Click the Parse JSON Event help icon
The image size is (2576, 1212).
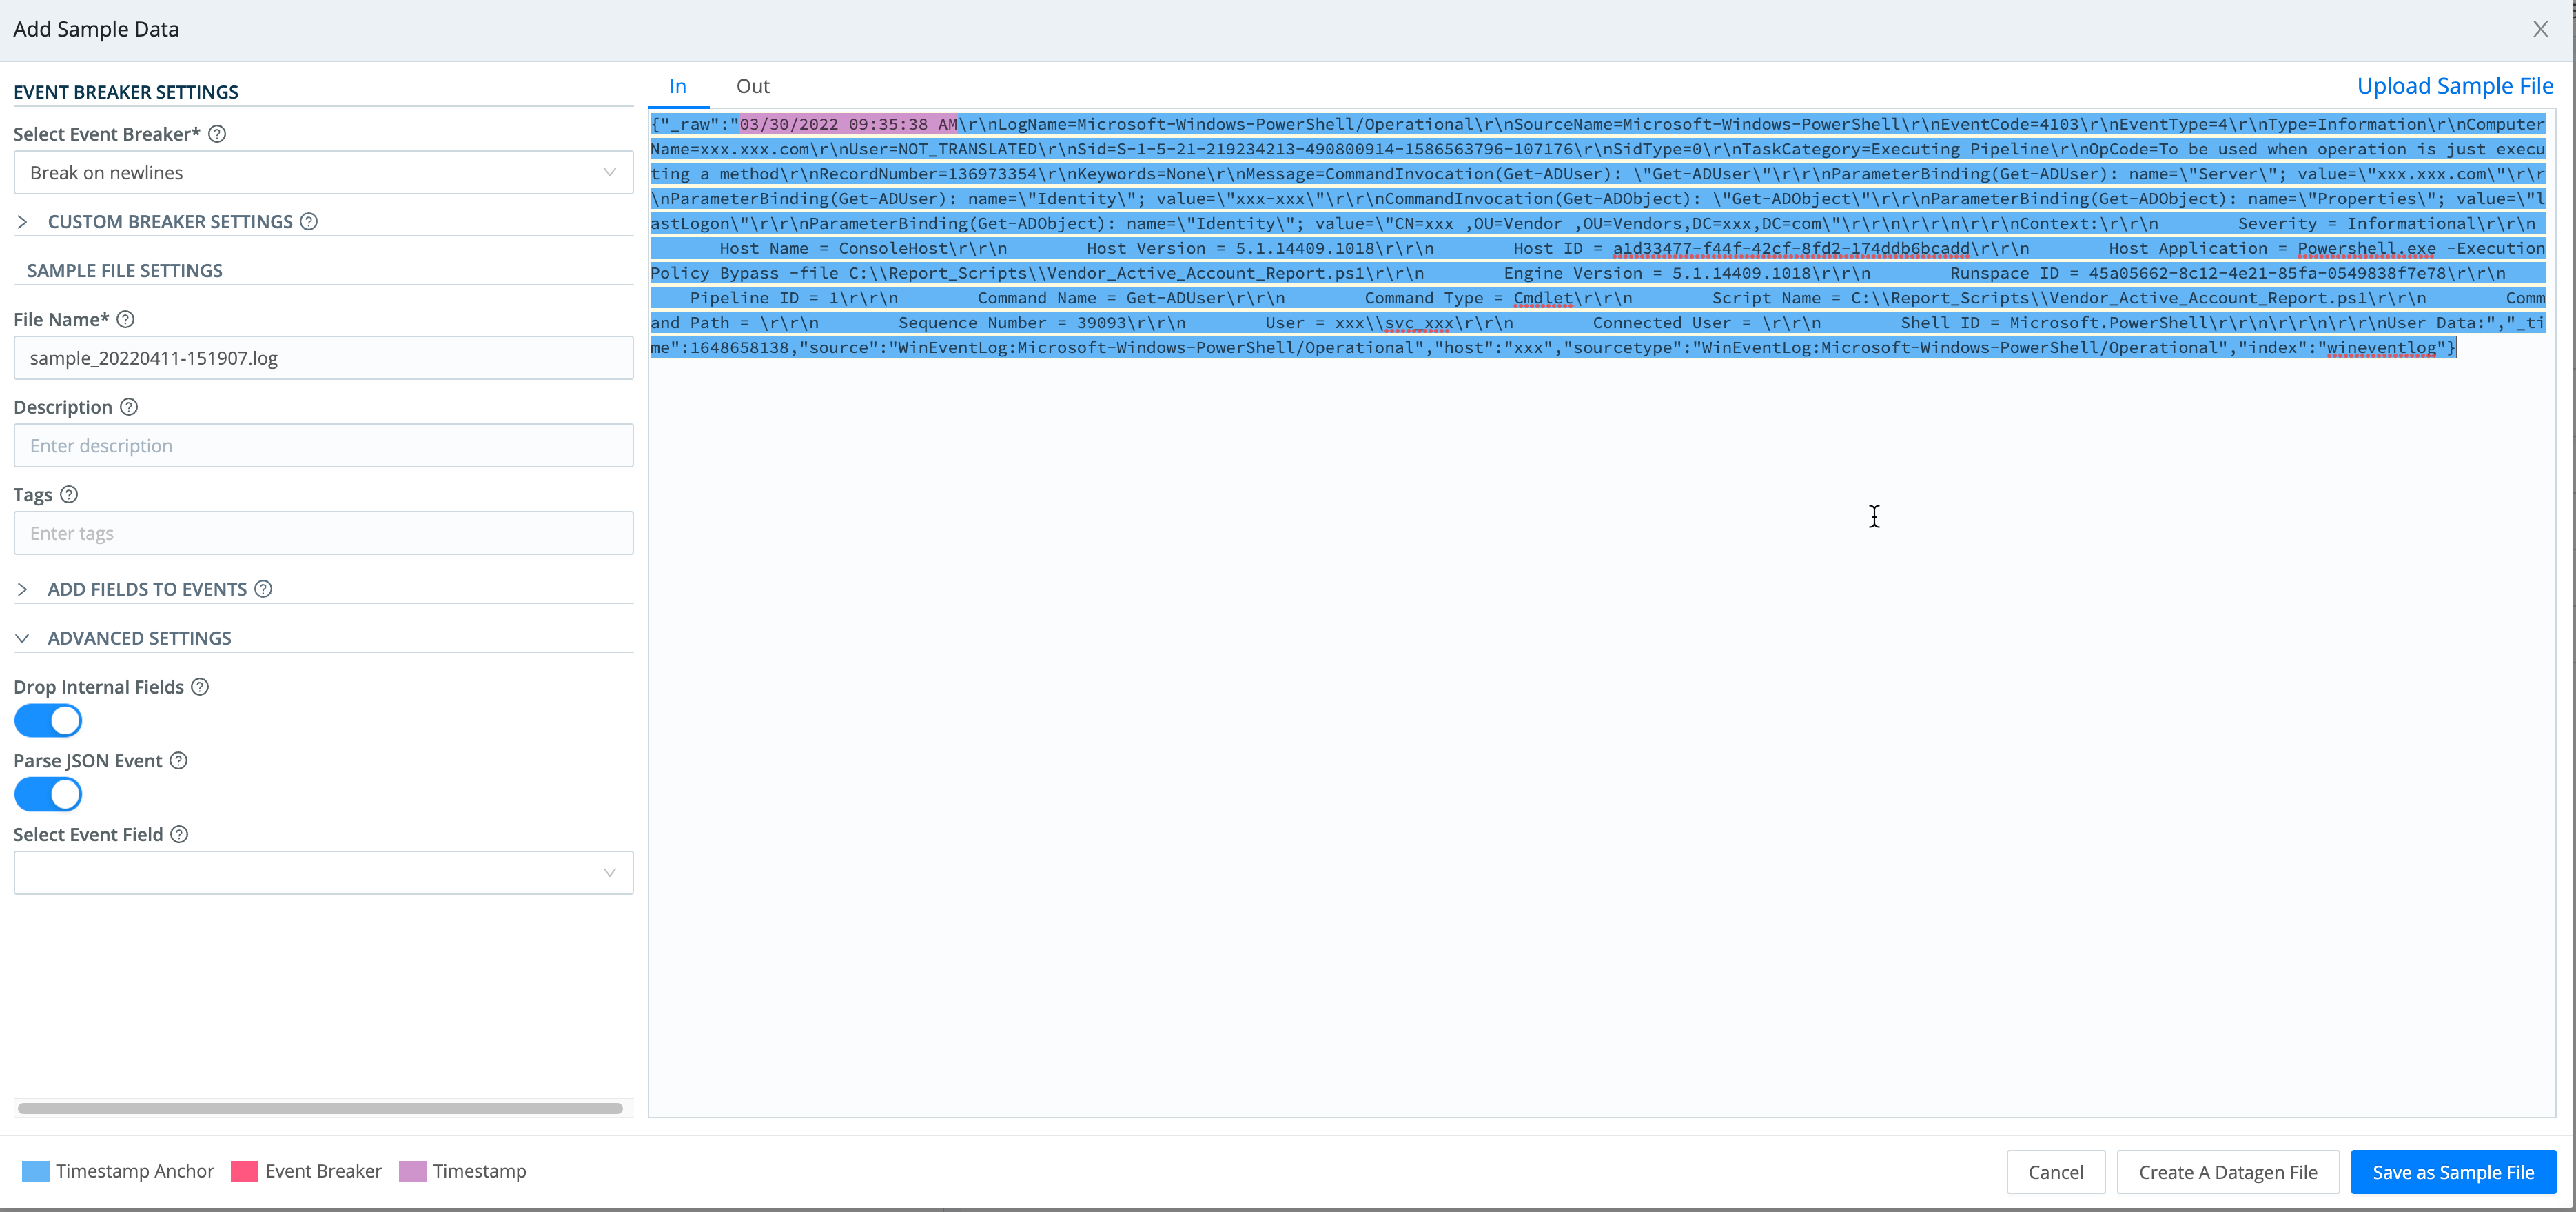tap(178, 760)
